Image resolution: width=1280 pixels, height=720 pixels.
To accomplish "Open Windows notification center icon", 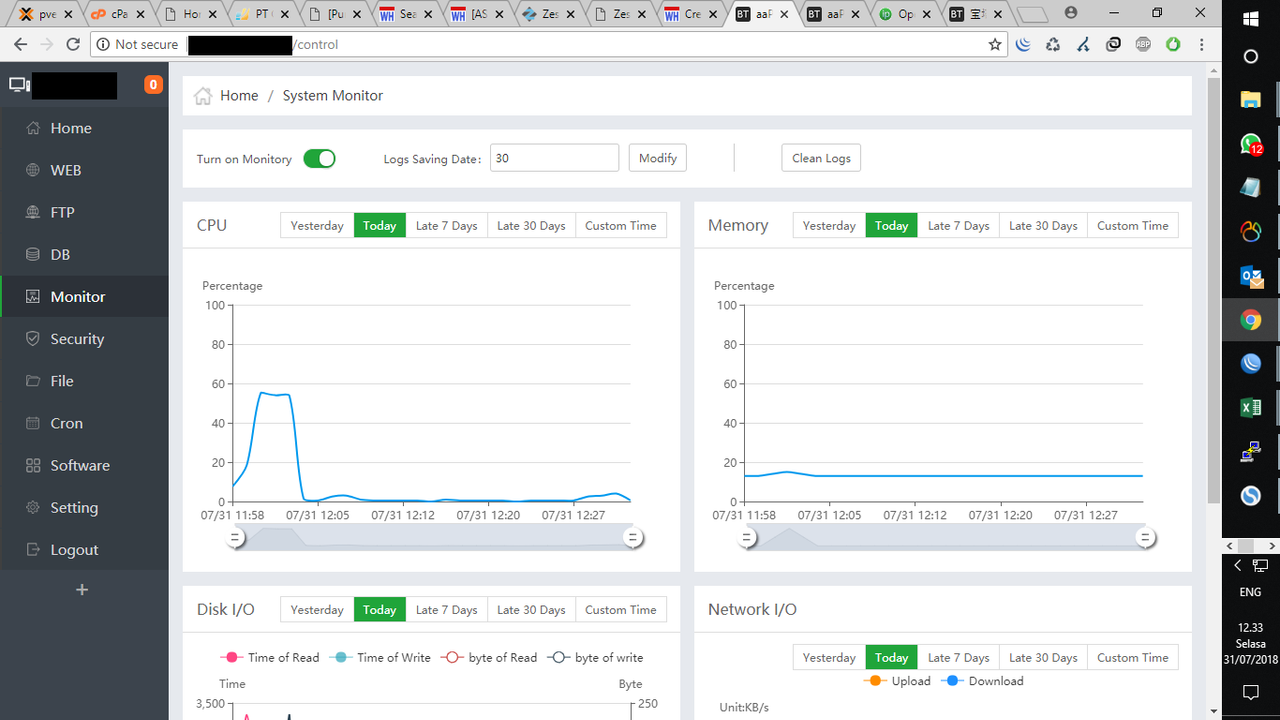I will point(1250,692).
